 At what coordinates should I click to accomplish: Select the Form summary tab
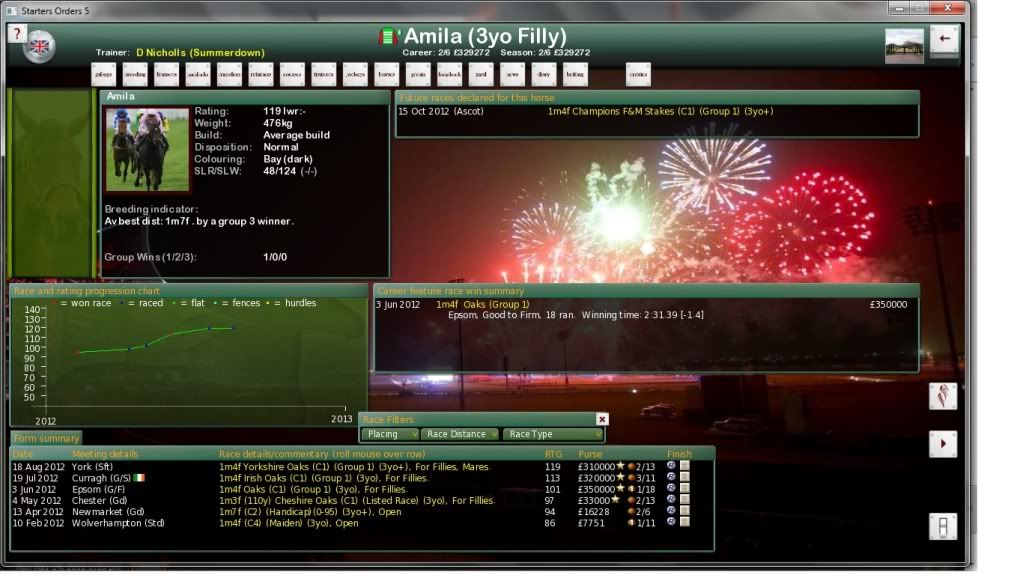46,438
